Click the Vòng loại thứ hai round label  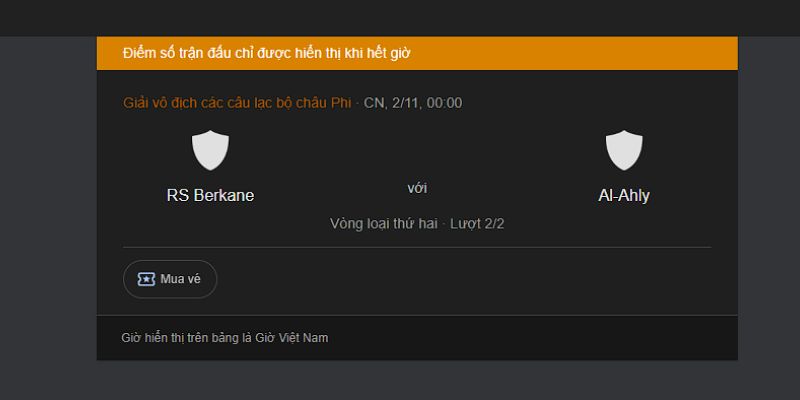click(384, 223)
